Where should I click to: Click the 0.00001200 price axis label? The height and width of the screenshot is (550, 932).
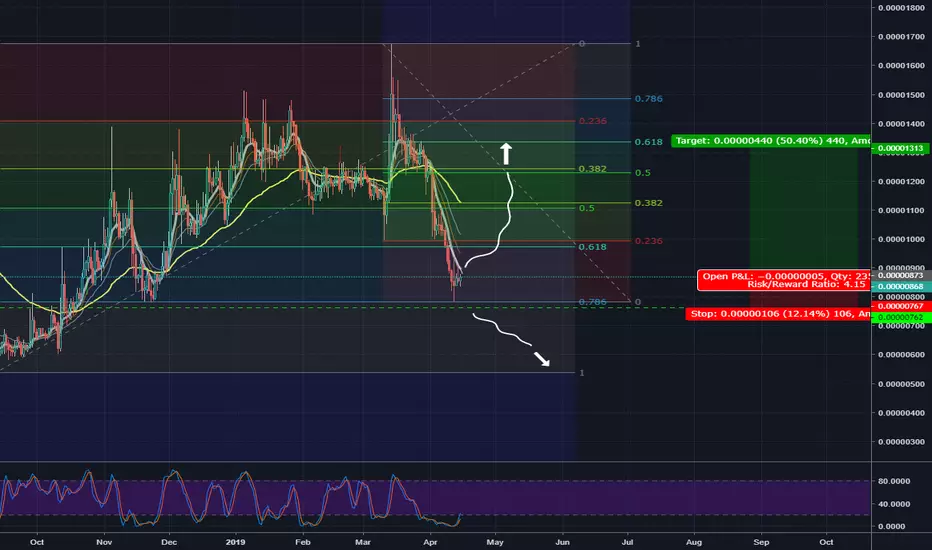(x=901, y=181)
